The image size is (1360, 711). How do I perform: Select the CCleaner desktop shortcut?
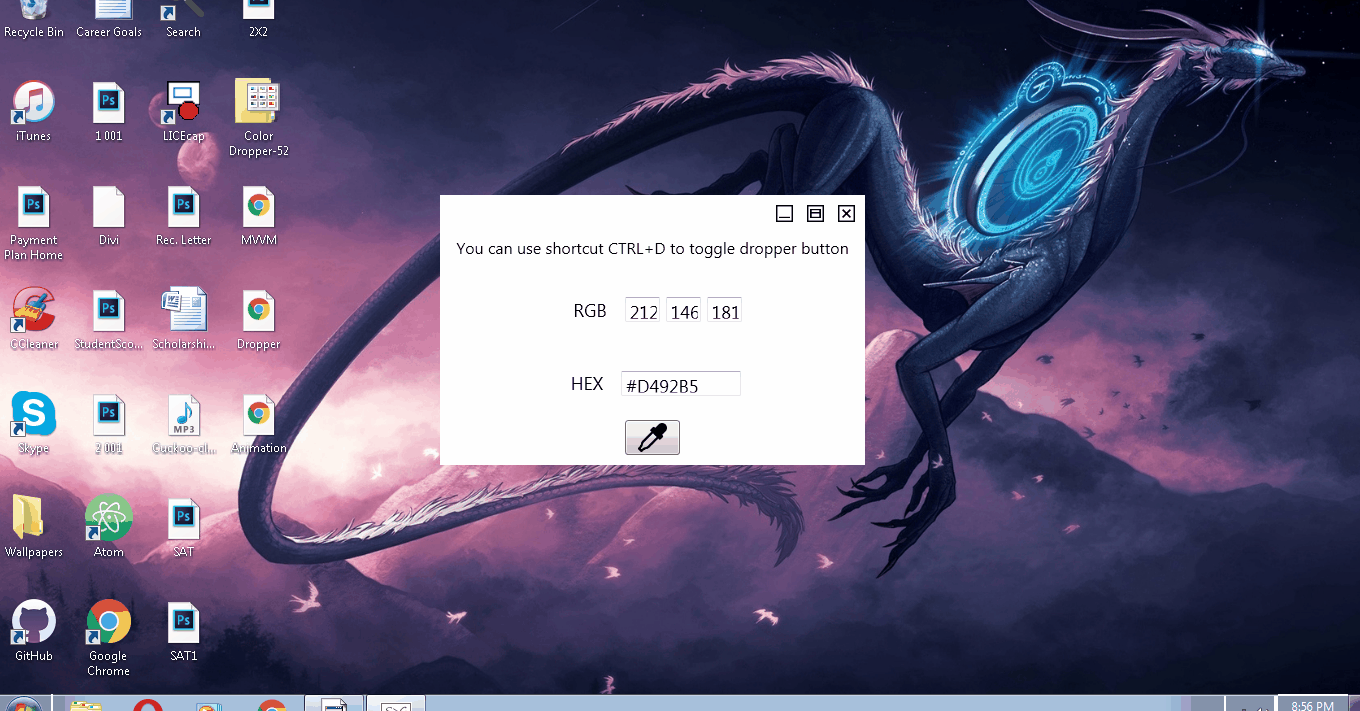click(x=34, y=320)
